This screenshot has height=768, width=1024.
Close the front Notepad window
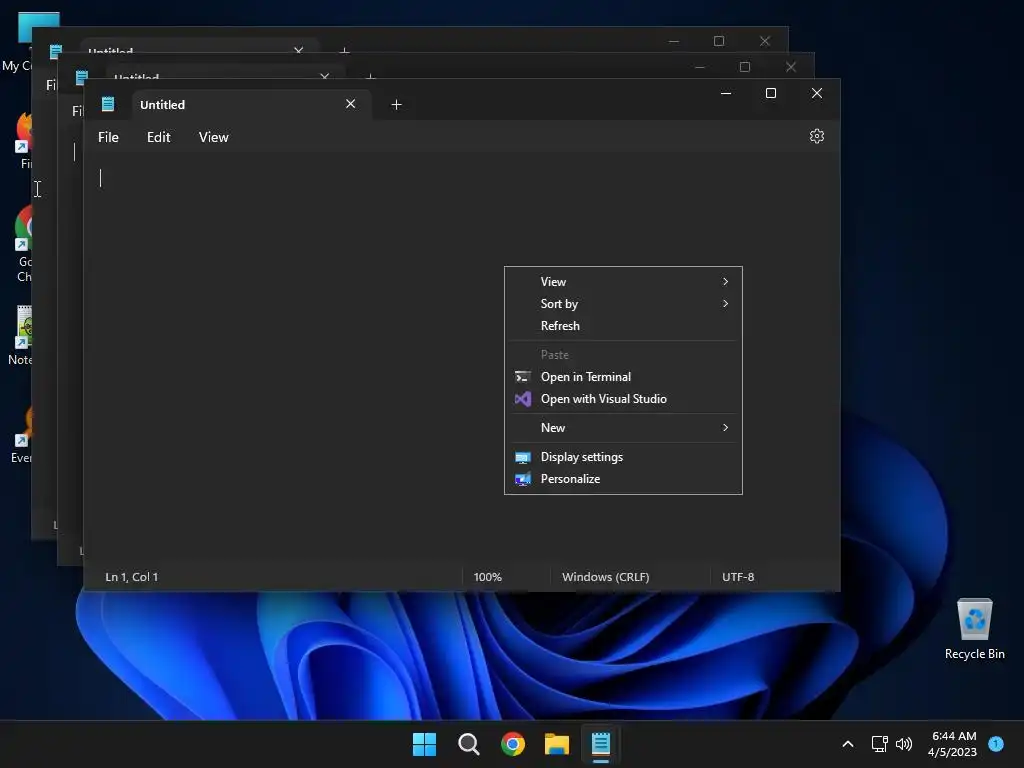(x=816, y=93)
